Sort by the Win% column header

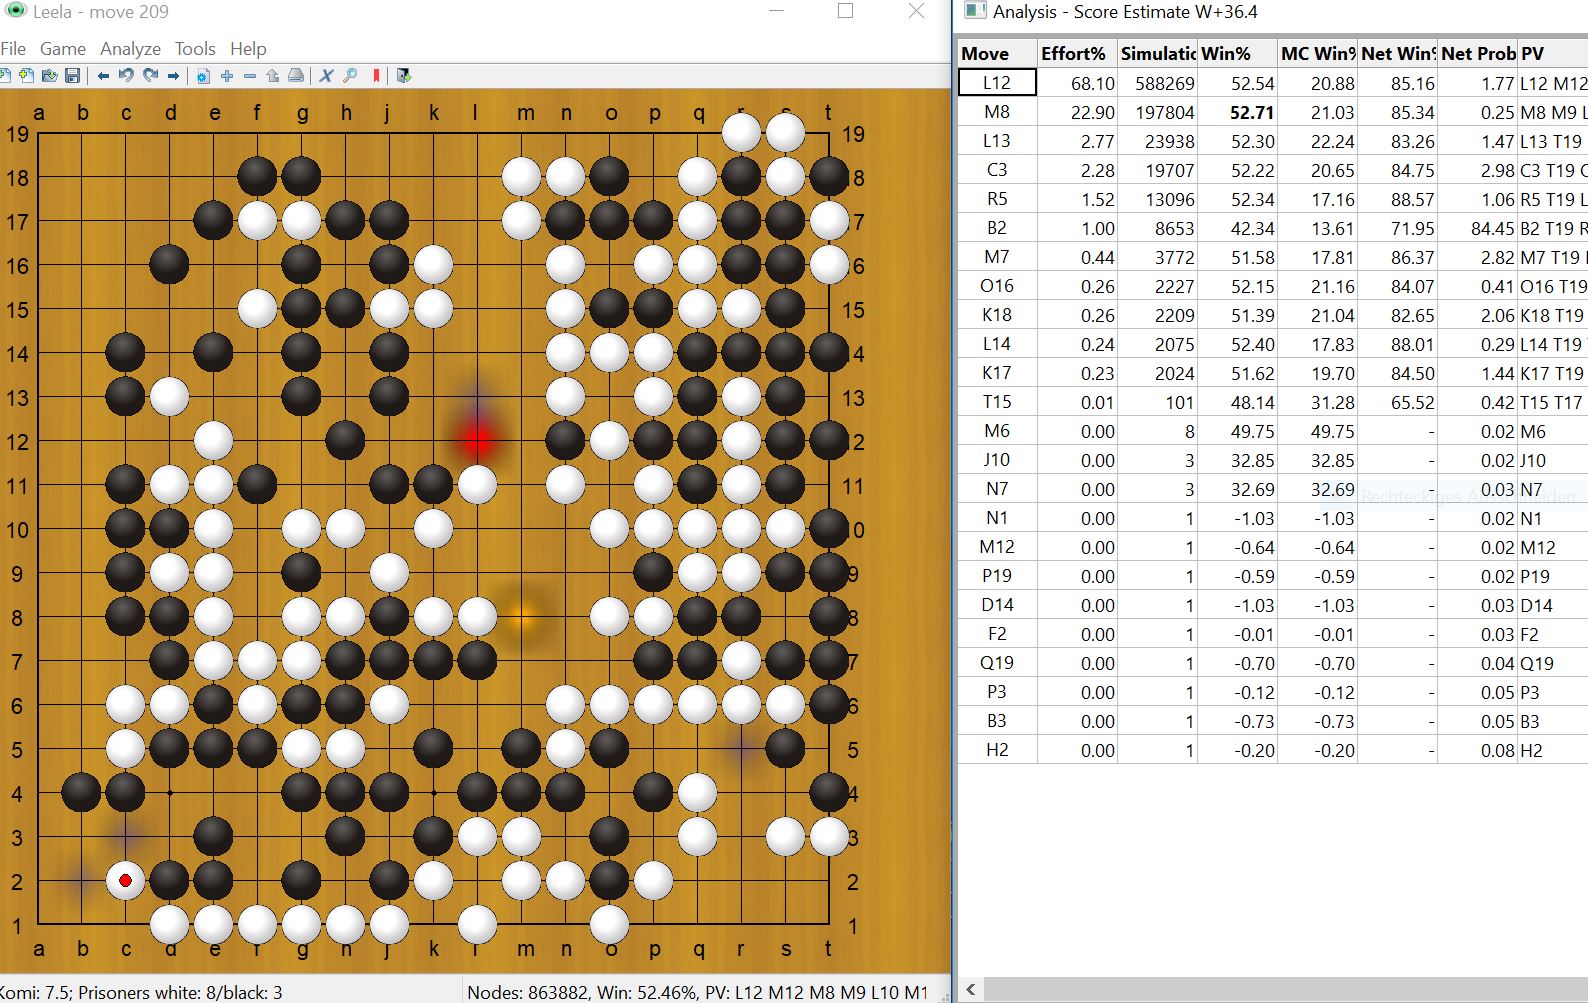[x=1238, y=53]
